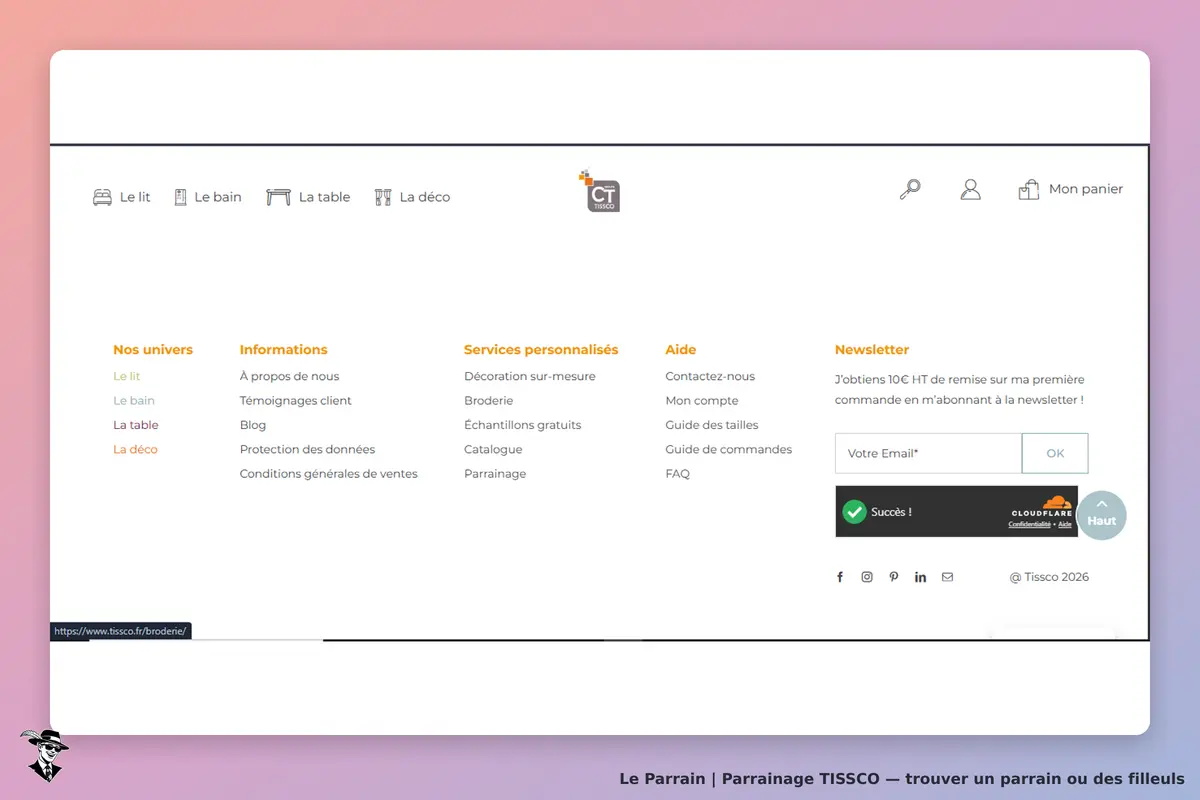Open Échantillons gratuits link
The width and height of the screenshot is (1200, 800).
(523, 425)
